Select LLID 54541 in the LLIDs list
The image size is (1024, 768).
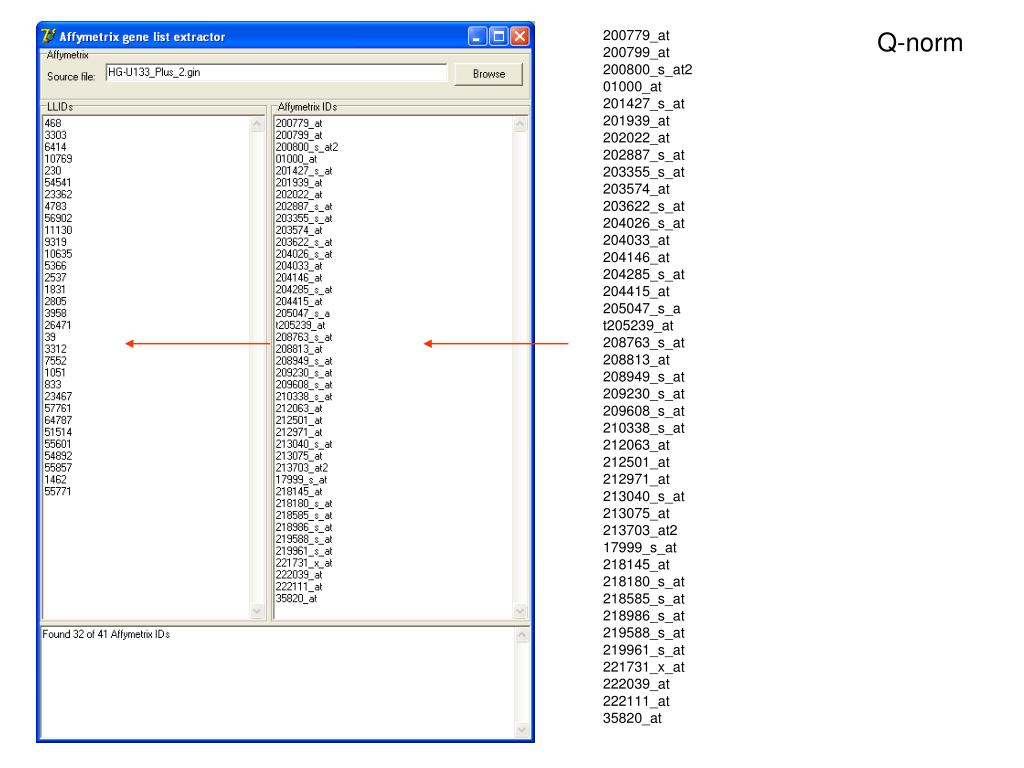[x=58, y=182]
